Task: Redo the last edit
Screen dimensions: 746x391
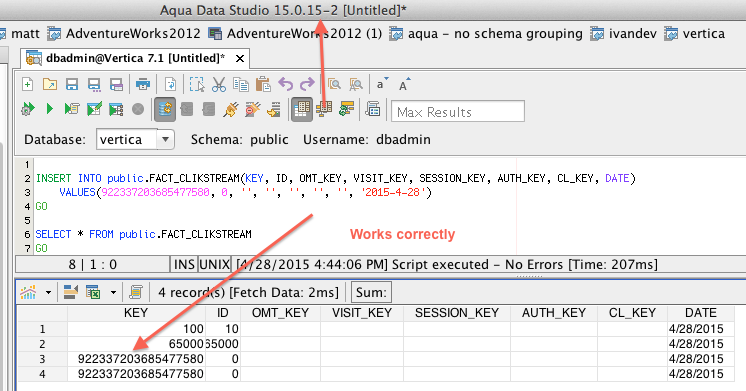Action: (x=307, y=85)
